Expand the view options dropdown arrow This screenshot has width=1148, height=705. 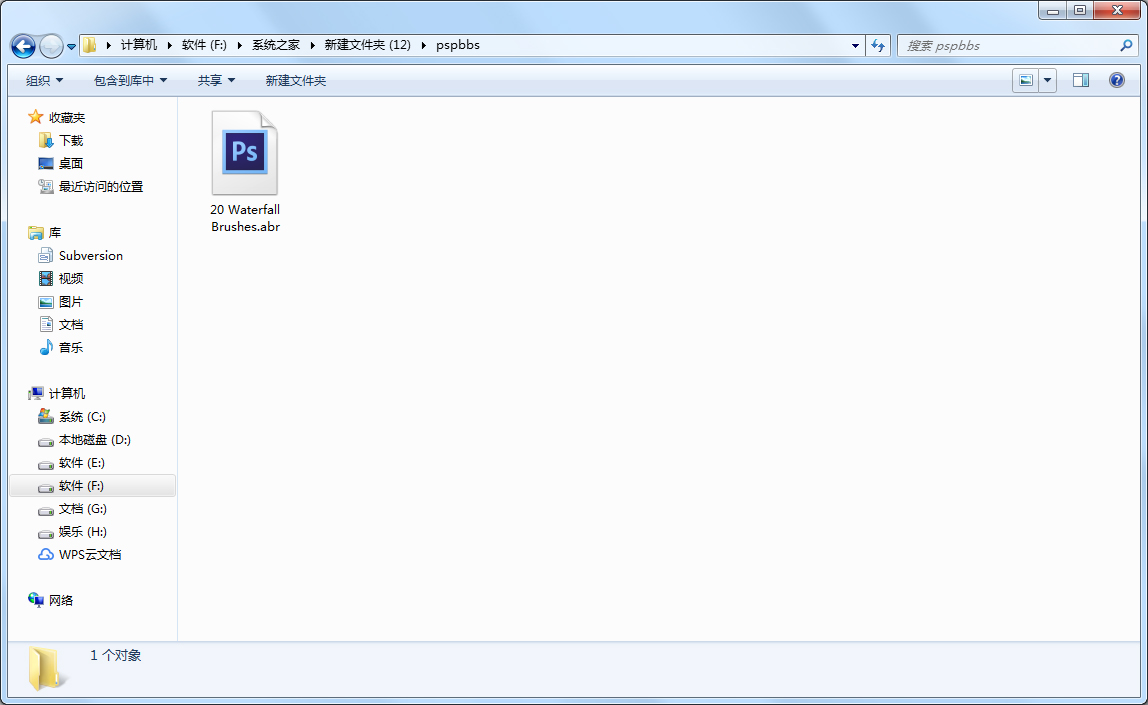tap(1048, 81)
